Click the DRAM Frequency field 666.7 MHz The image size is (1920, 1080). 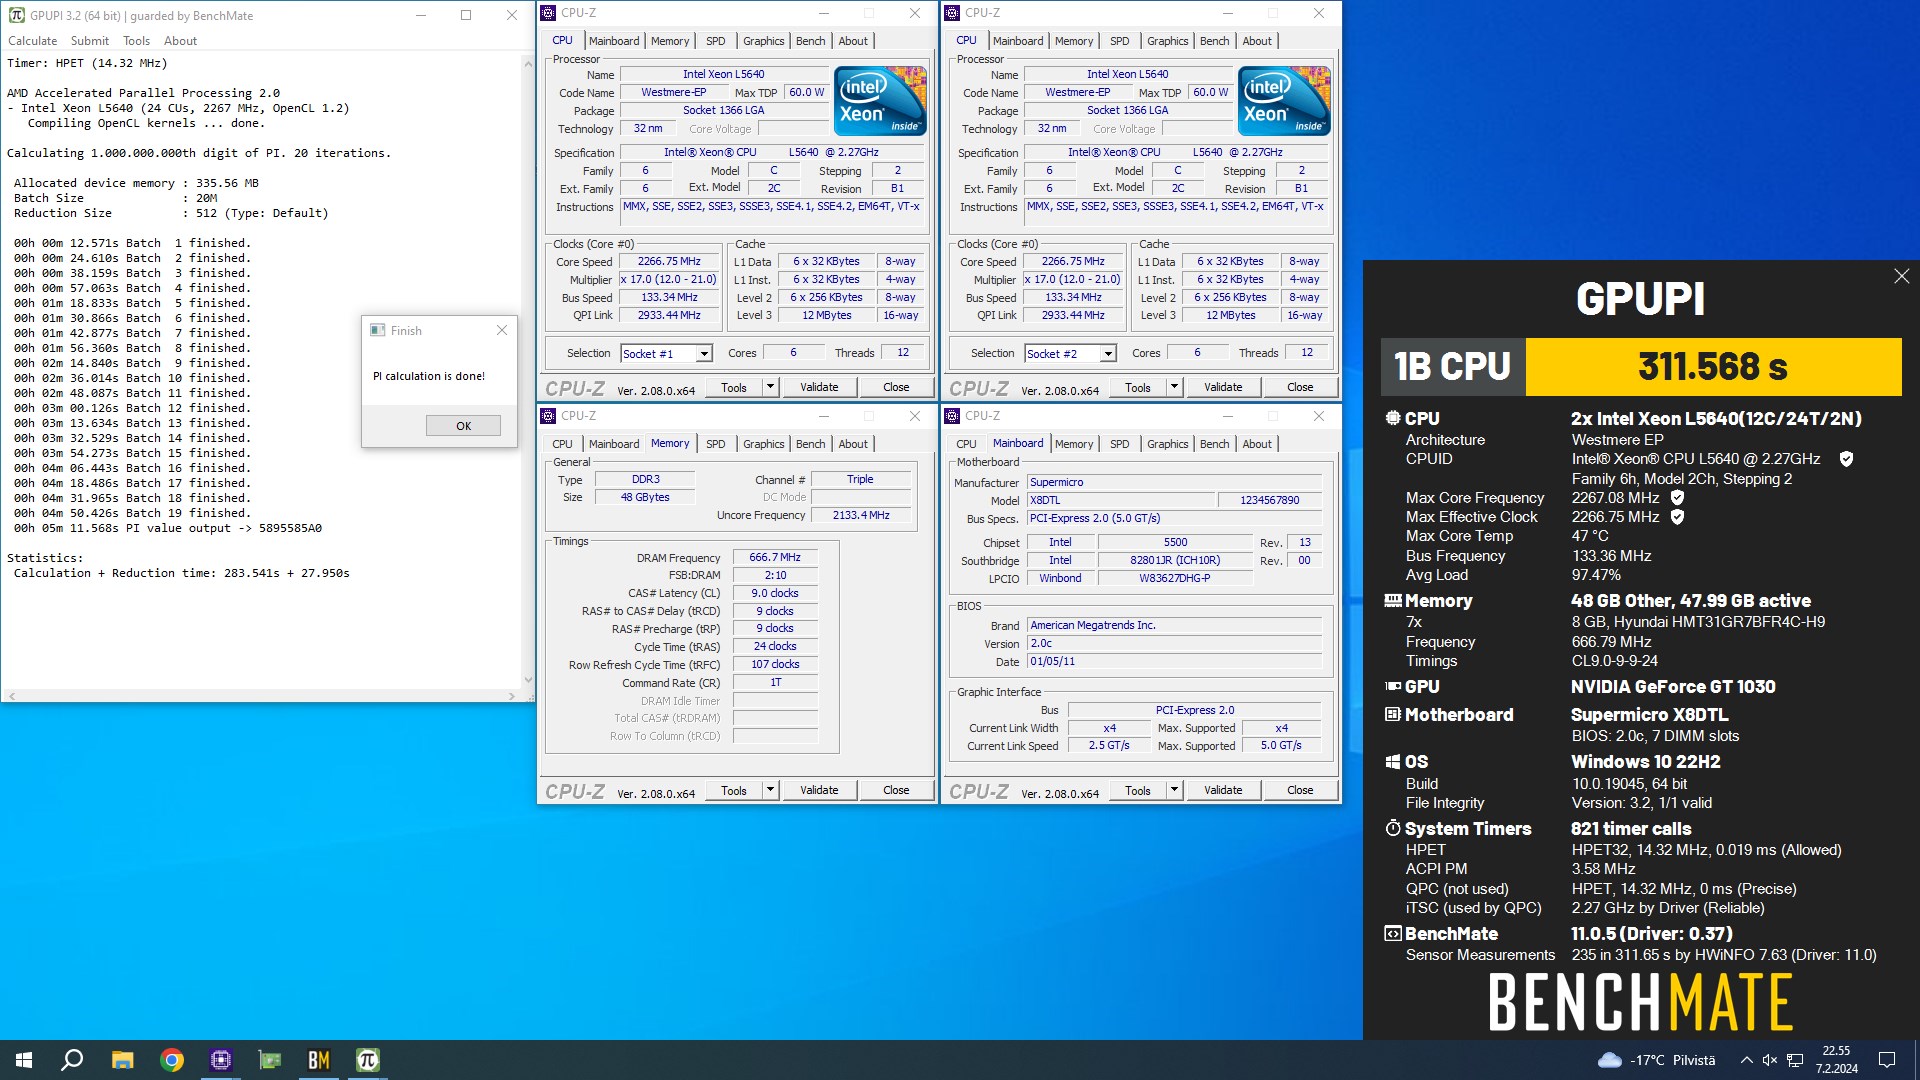[x=775, y=558]
